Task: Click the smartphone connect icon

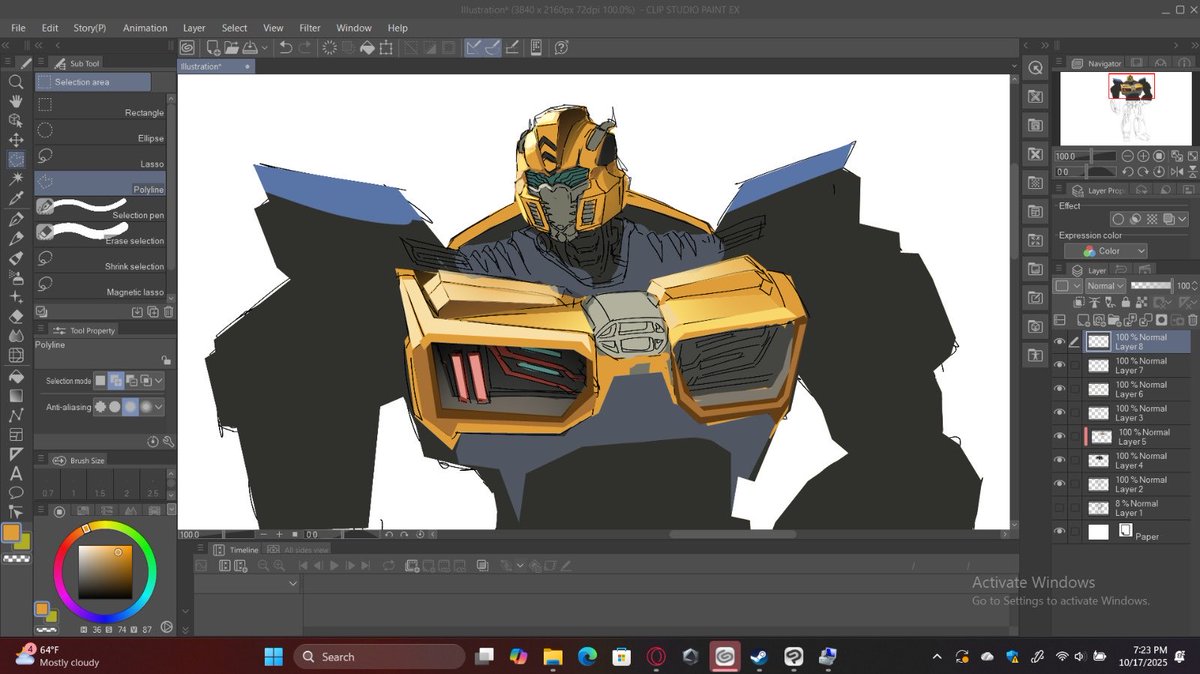Action: click(x=537, y=47)
